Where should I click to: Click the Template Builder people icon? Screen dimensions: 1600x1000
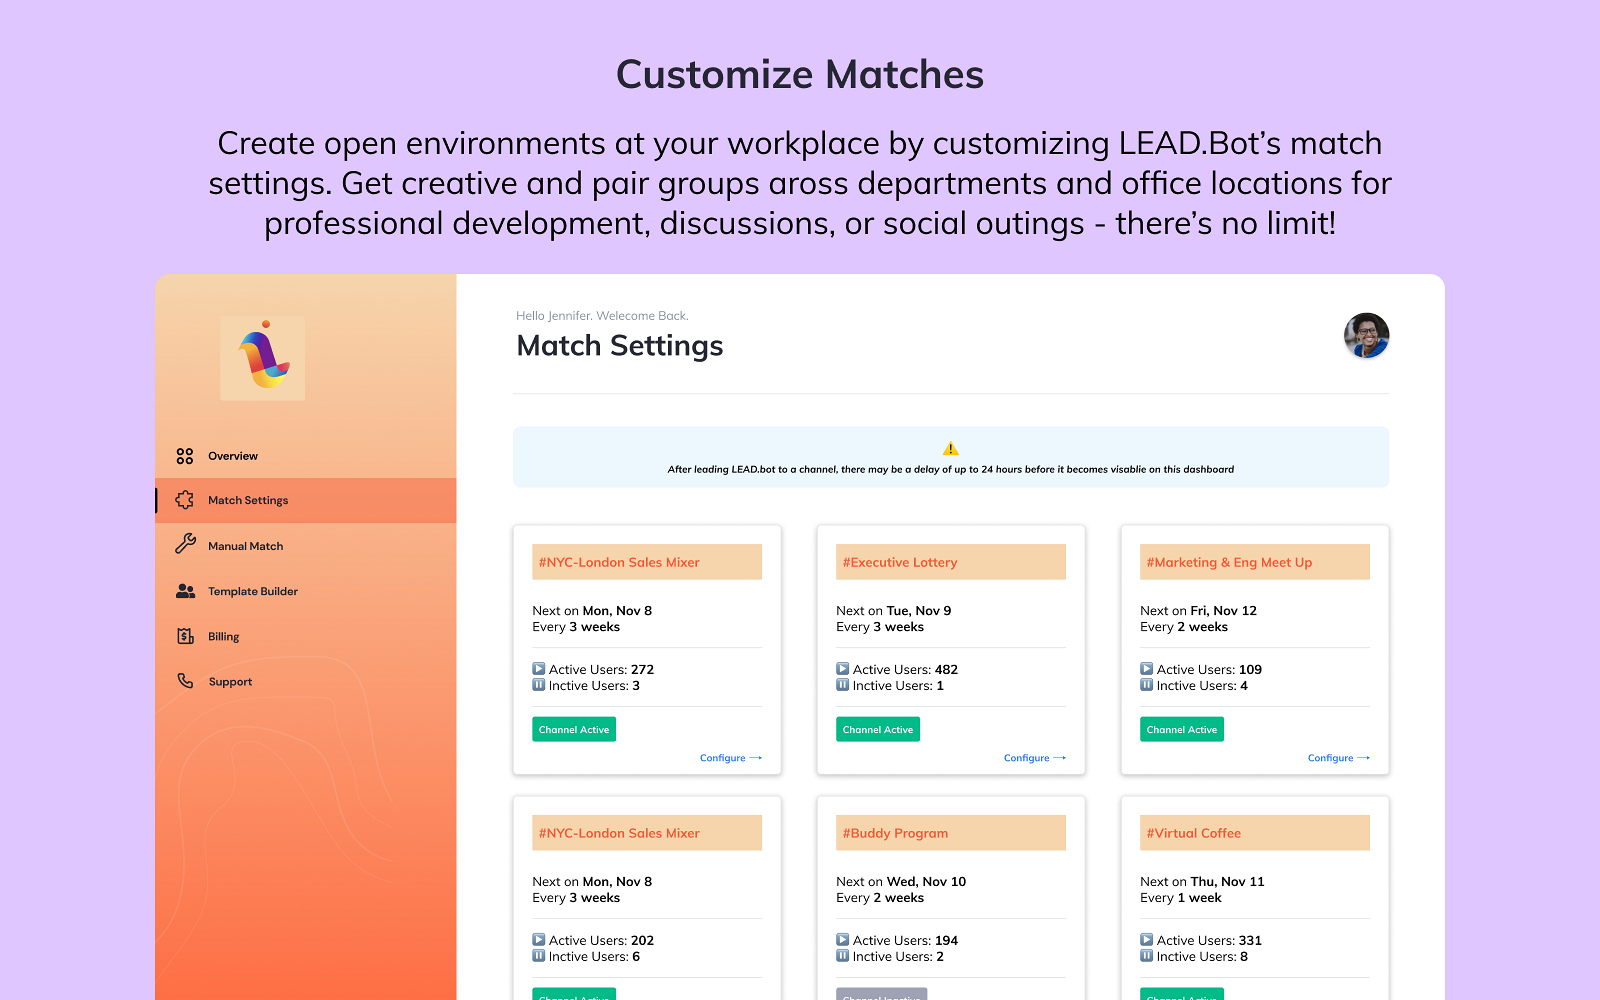point(185,591)
